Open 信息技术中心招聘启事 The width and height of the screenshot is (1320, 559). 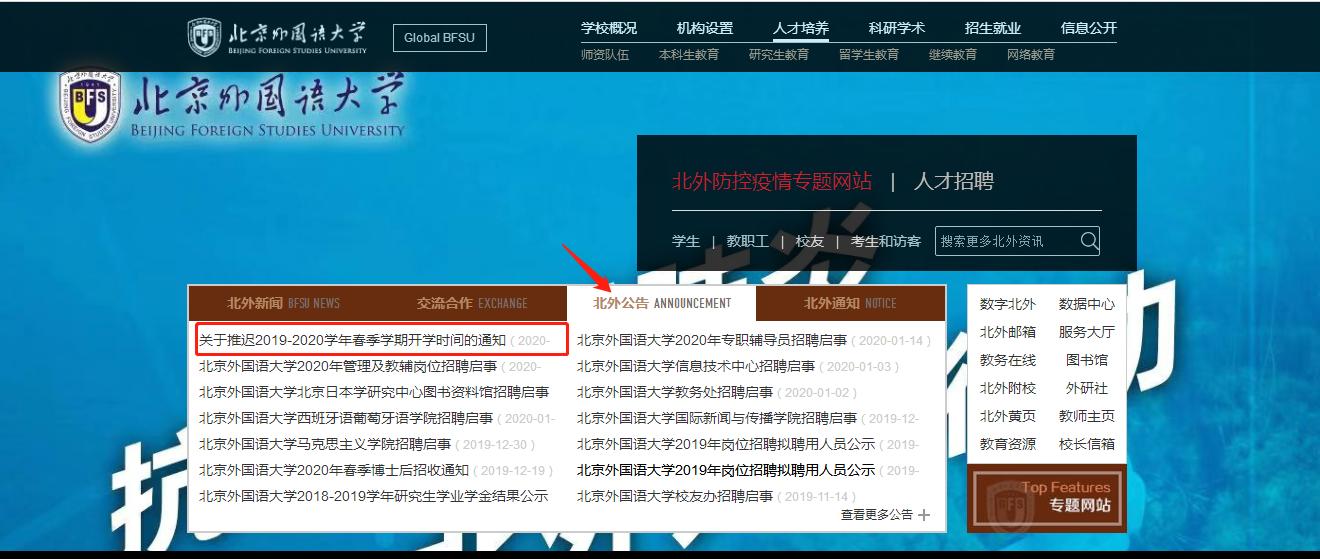tap(696, 366)
